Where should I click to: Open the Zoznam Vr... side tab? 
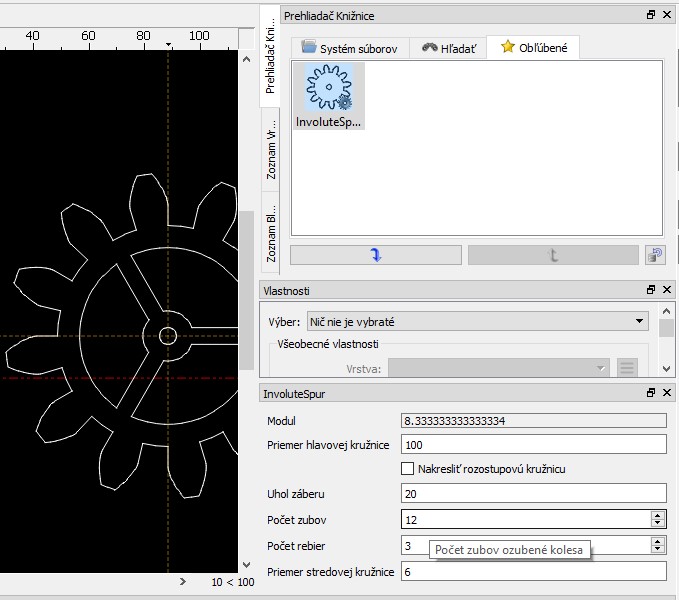[x=271, y=155]
